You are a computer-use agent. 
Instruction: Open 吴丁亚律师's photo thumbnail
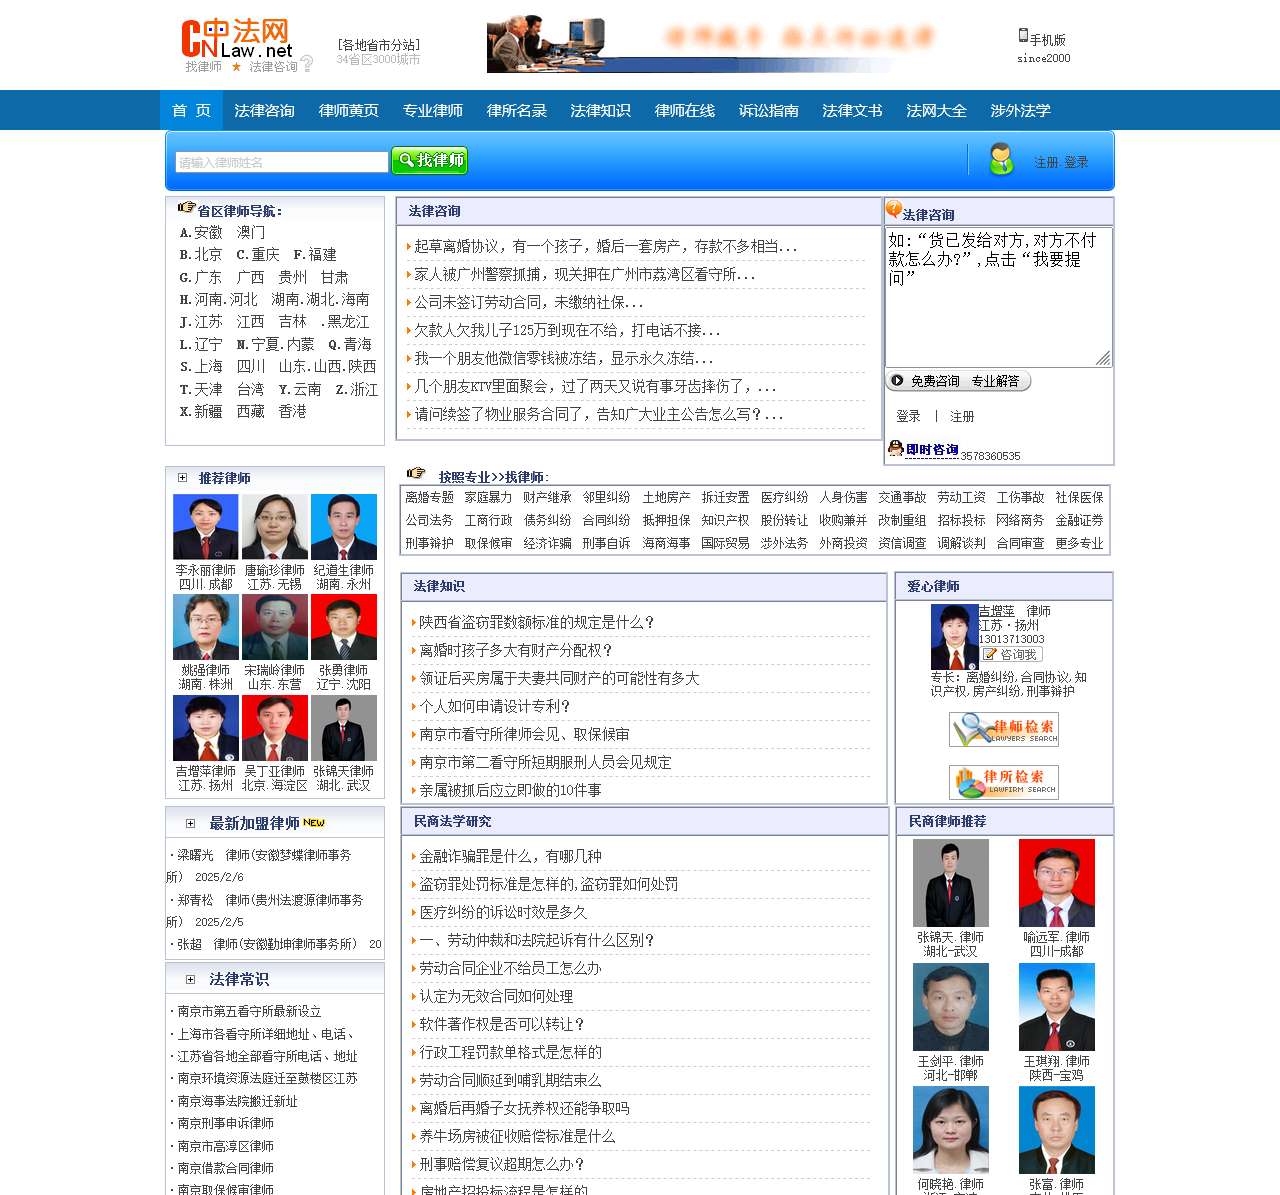(275, 728)
